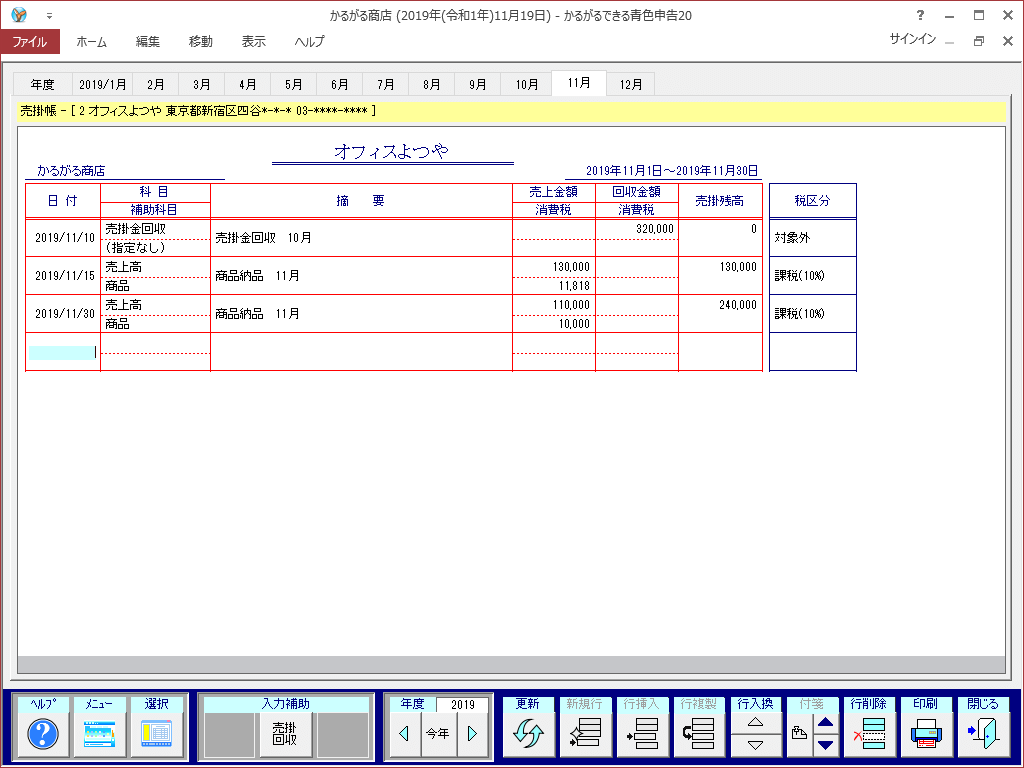Screen dimensions: 1024x768
Task: Click the title bar help question mark
Action: [x=920, y=15]
